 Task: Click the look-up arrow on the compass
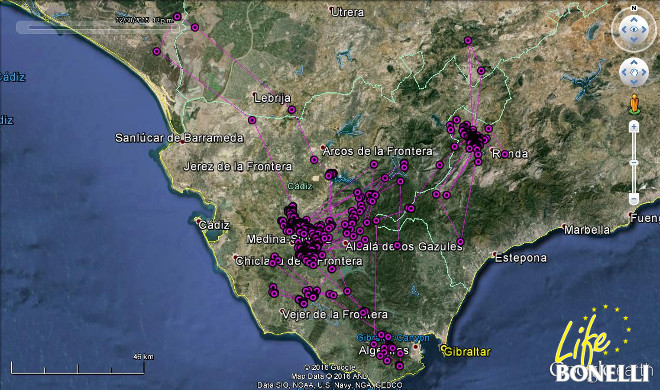[634, 20]
